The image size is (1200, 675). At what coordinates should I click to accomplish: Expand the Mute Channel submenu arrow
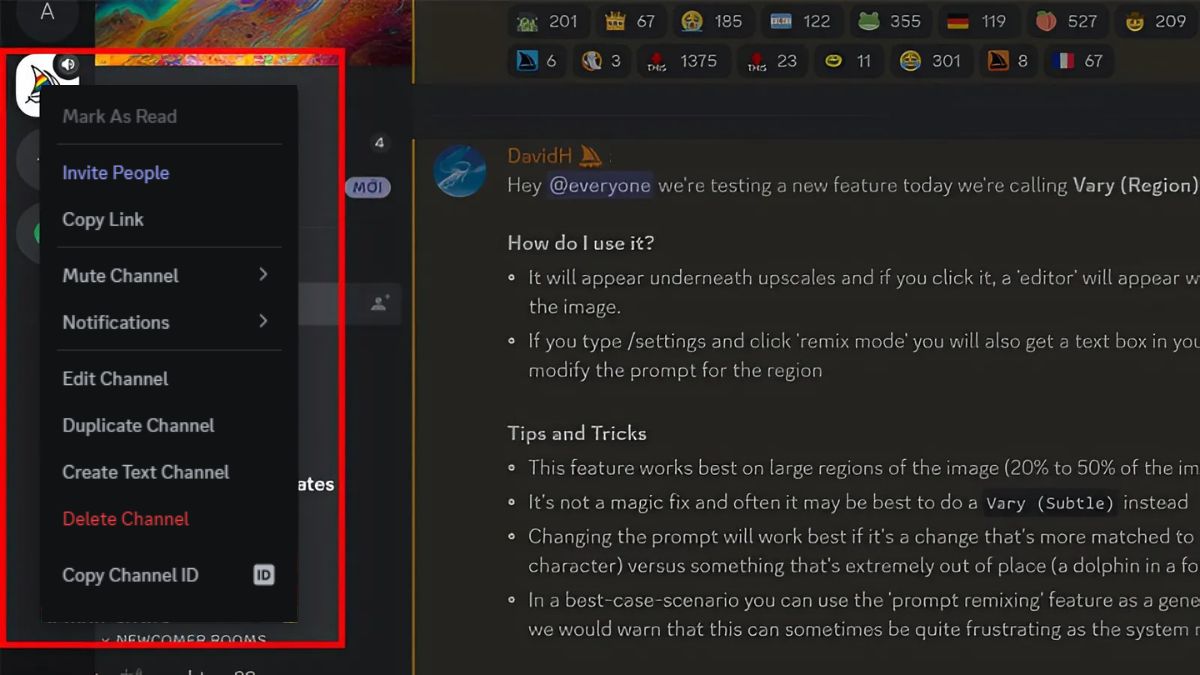point(263,274)
